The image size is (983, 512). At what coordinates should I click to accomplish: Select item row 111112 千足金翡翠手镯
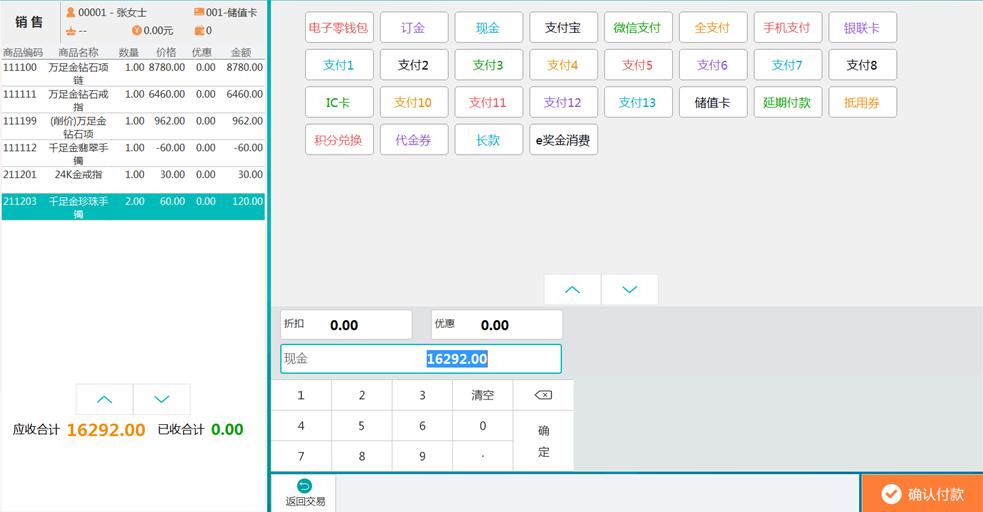pyautogui.click(x=133, y=154)
